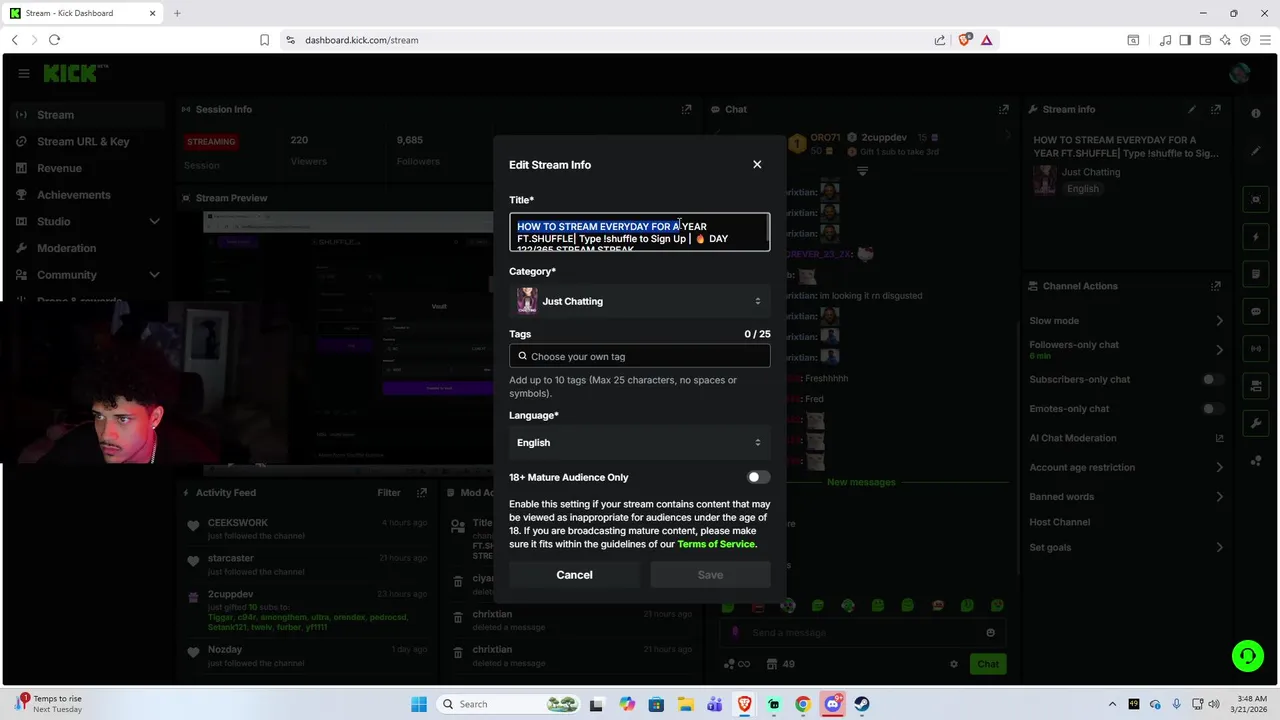Open Steam from the taskbar
1280x720 pixels.
point(861,704)
